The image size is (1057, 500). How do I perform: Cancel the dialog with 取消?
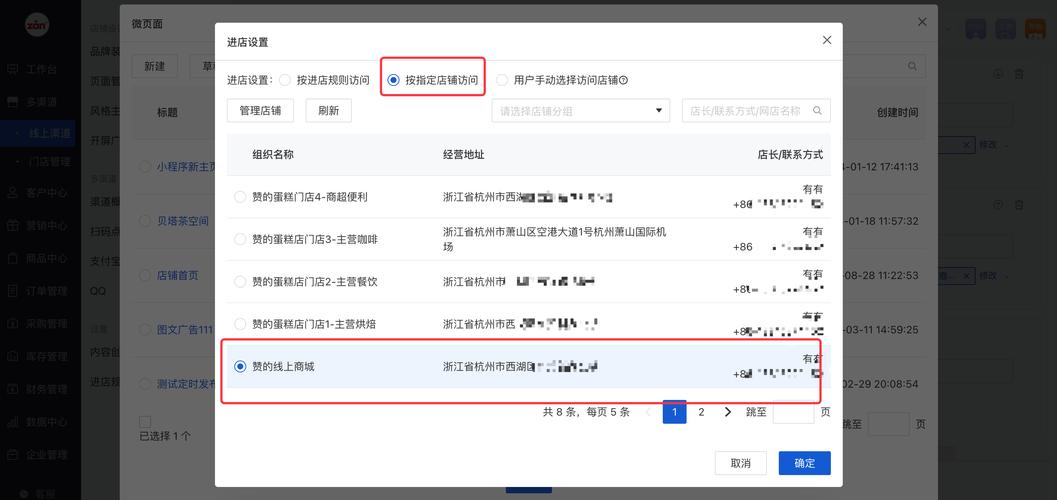740,463
